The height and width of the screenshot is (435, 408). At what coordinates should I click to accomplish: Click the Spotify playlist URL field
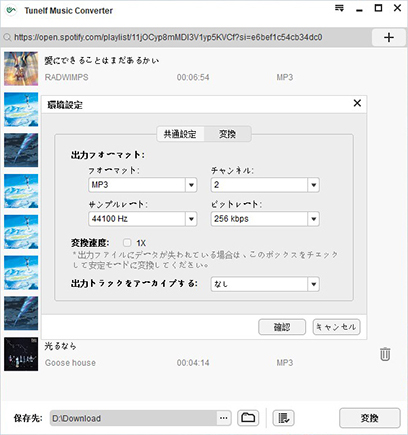tap(187, 37)
